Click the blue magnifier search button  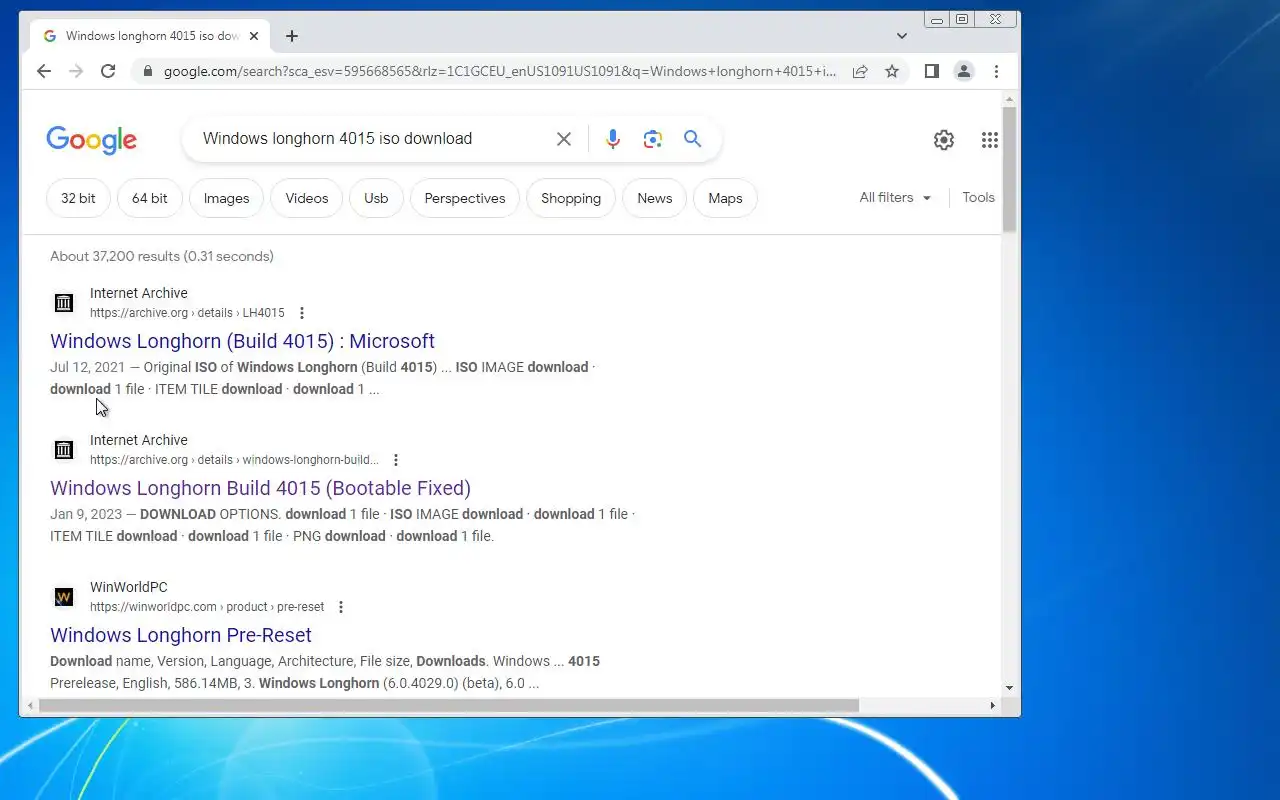pyautogui.click(x=693, y=139)
